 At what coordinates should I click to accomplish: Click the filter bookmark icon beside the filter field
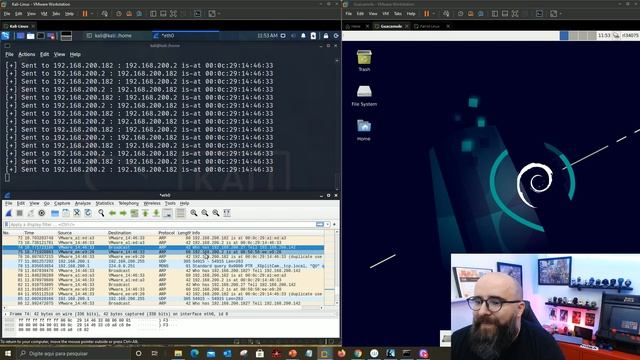click(6, 224)
